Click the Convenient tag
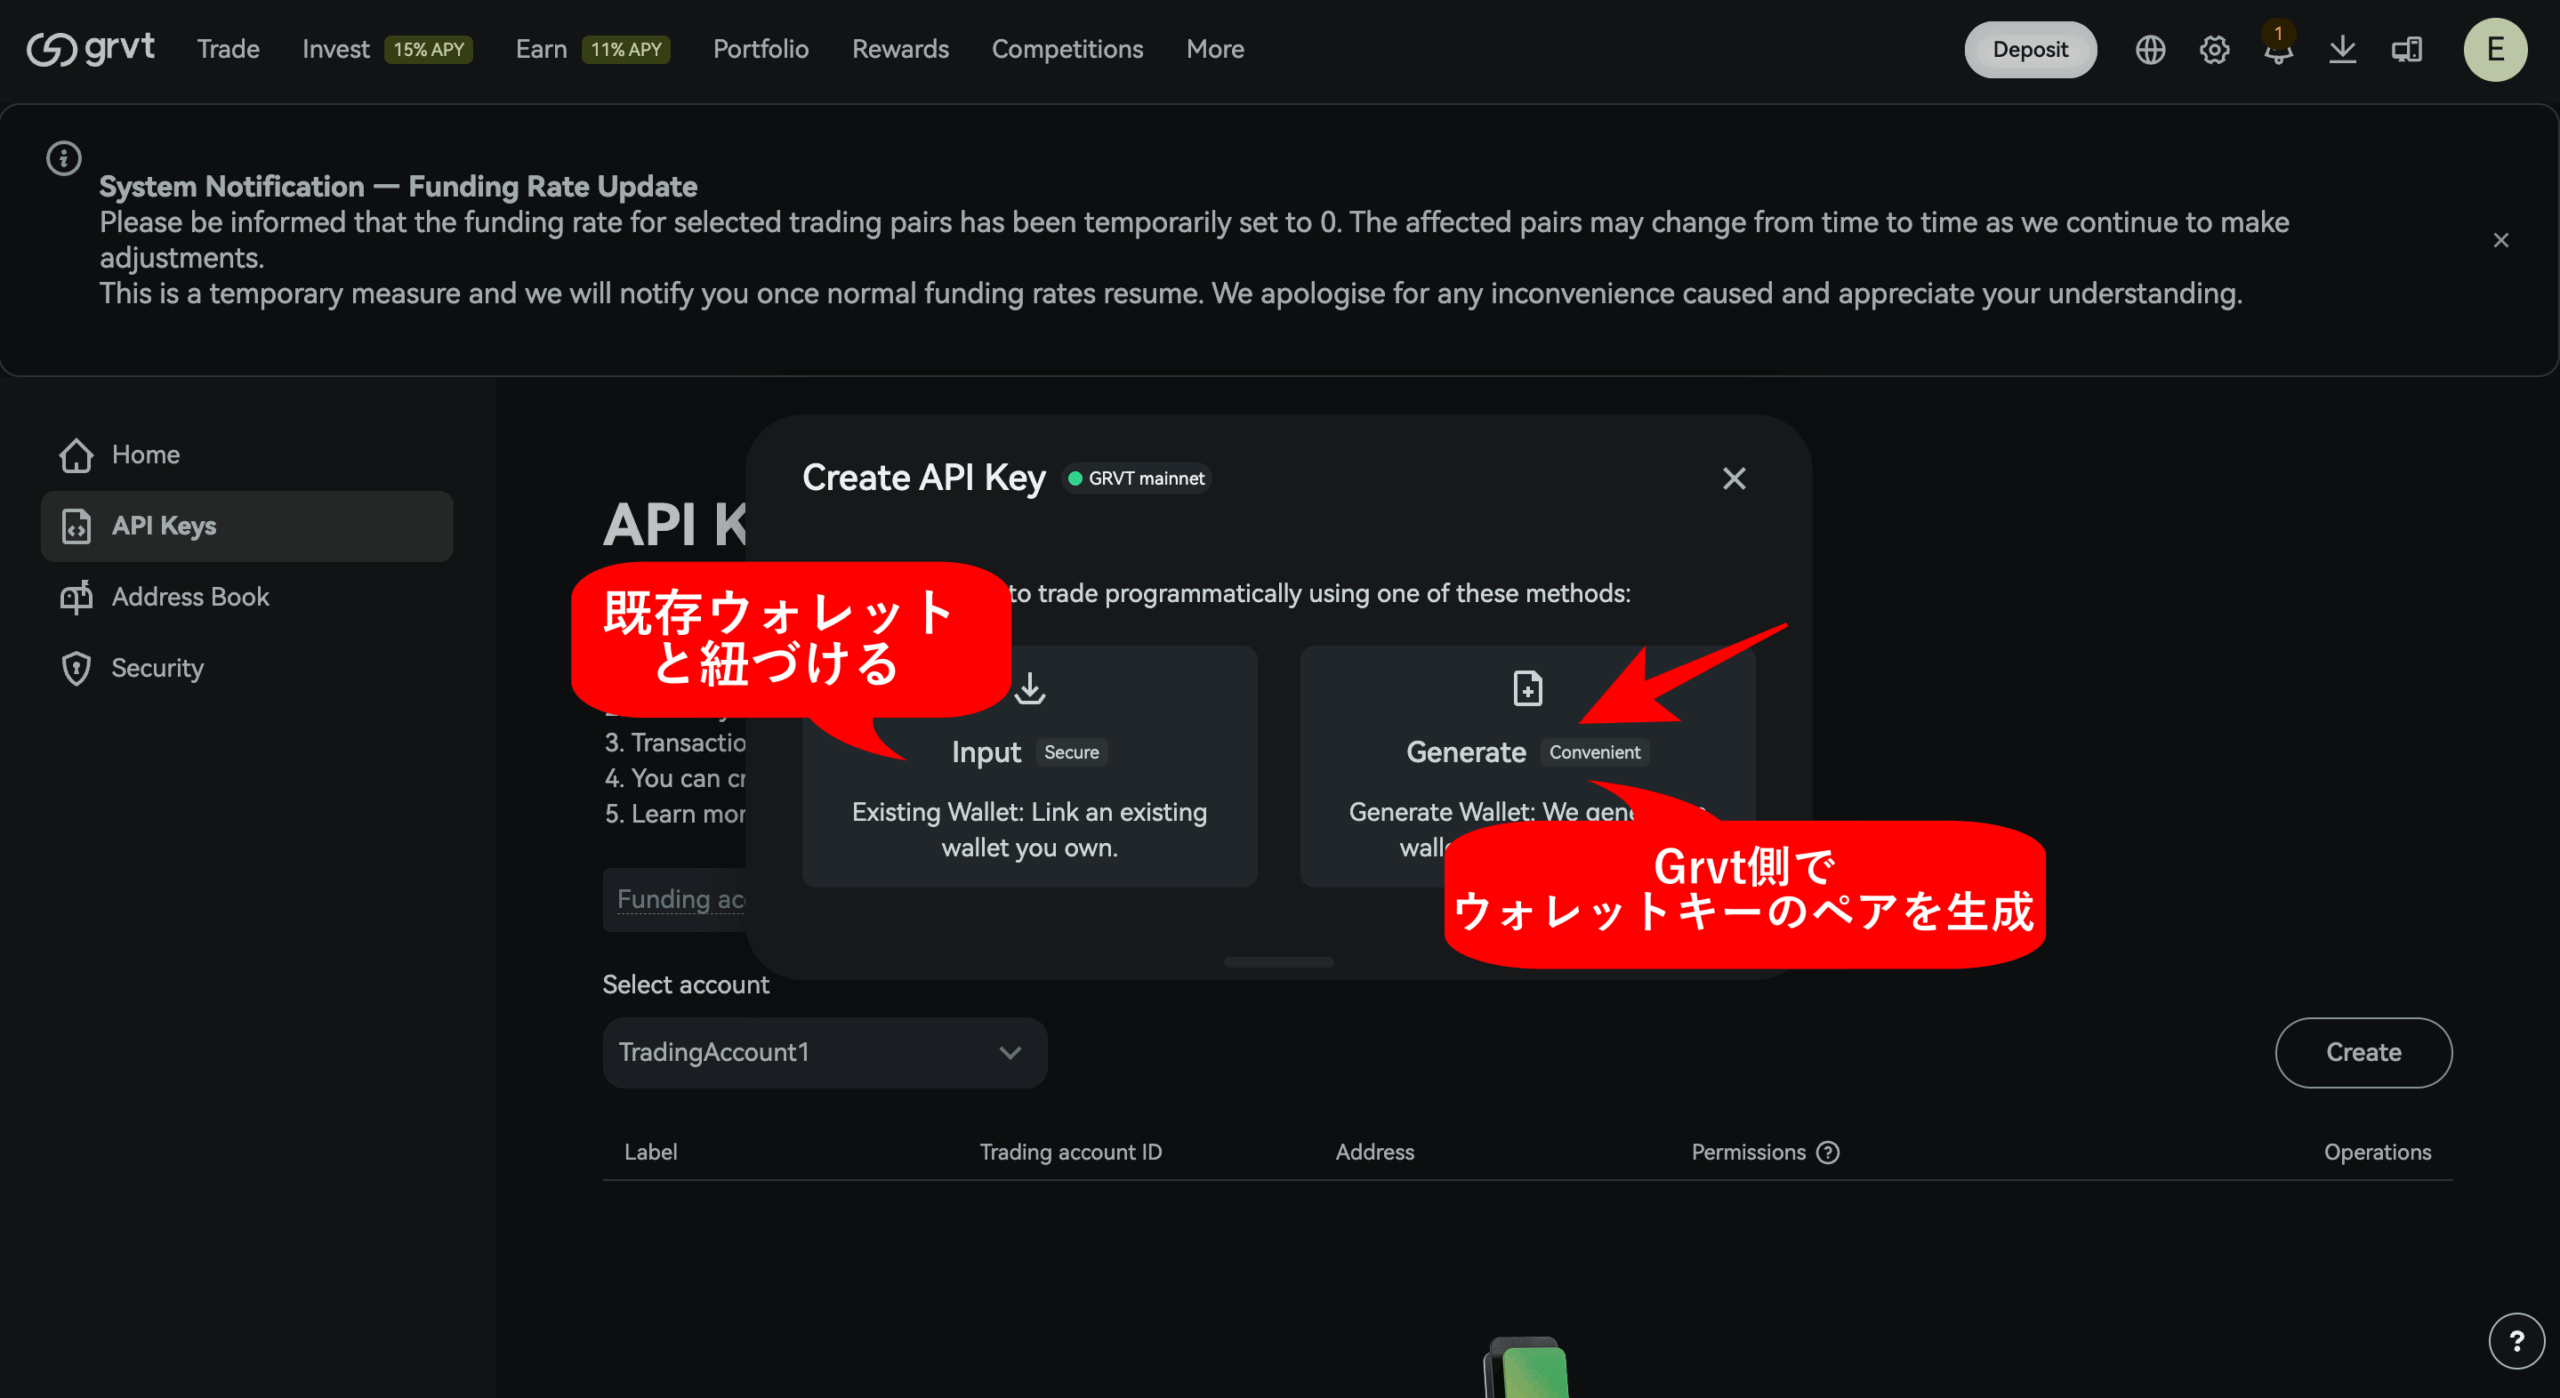The width and height of the screenshot is (2560, 1398). pyautogui.click(x=1594, y=752)
